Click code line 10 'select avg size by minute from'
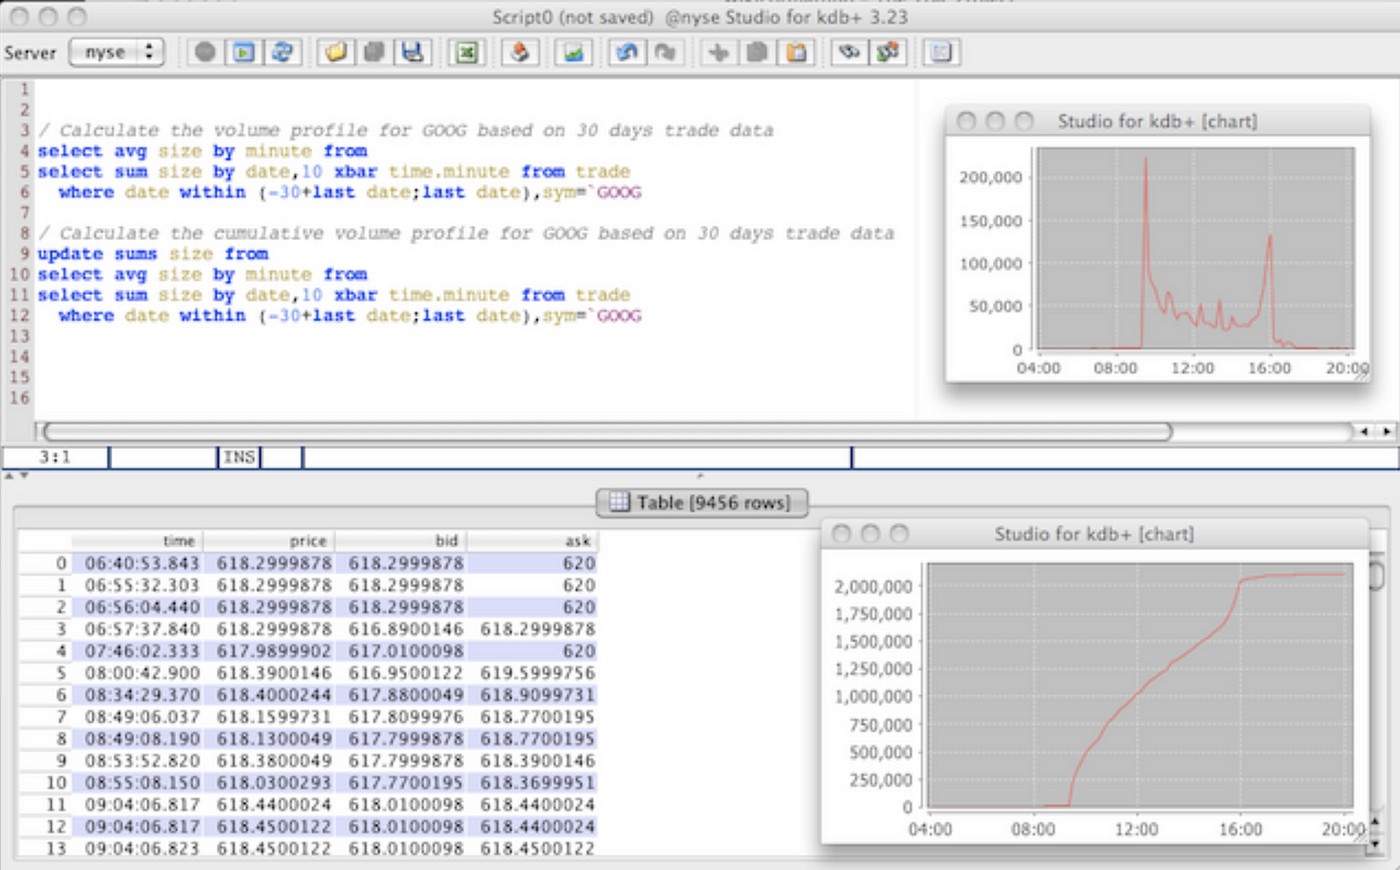This screenshot has height=870, width=1400. tap(202, 274)
